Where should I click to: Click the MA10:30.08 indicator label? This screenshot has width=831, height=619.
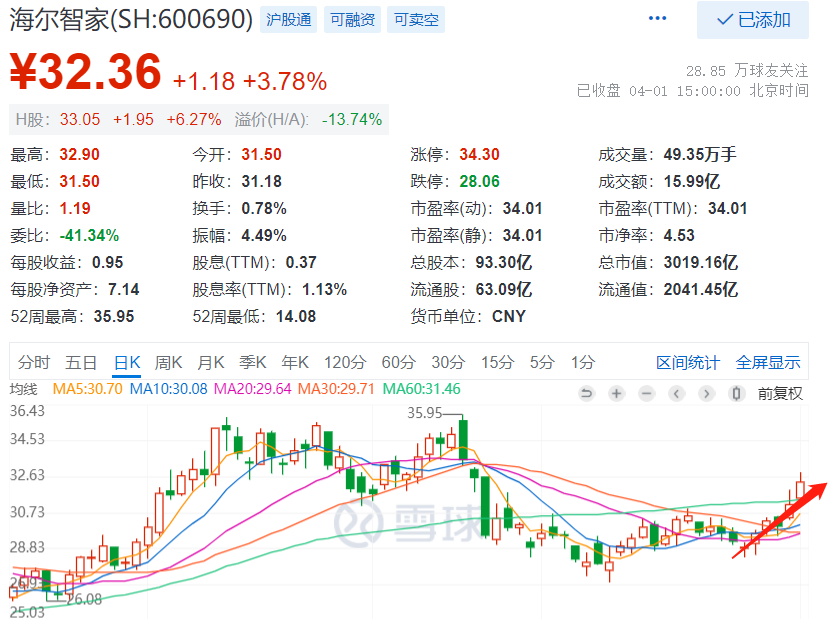[x=169, y=389]
